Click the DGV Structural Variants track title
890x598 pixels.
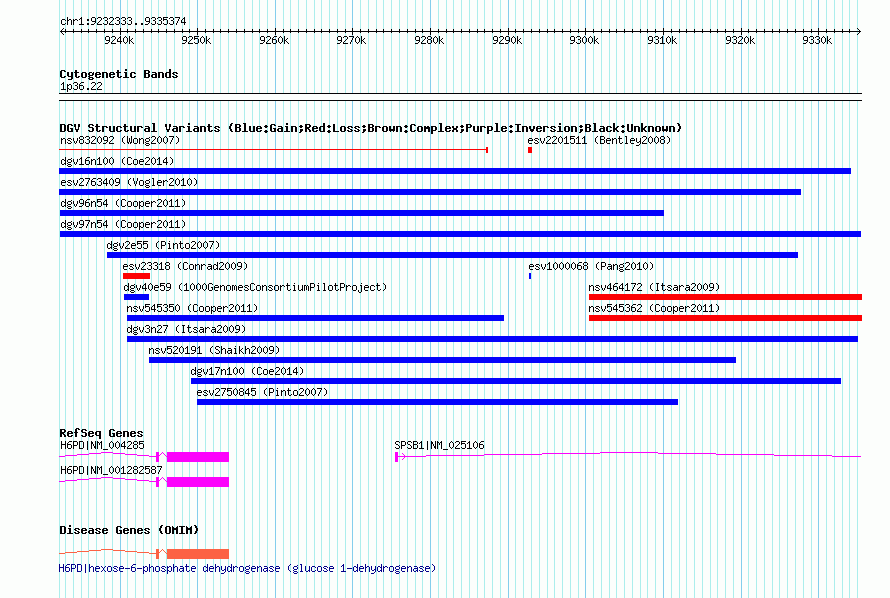370,128
